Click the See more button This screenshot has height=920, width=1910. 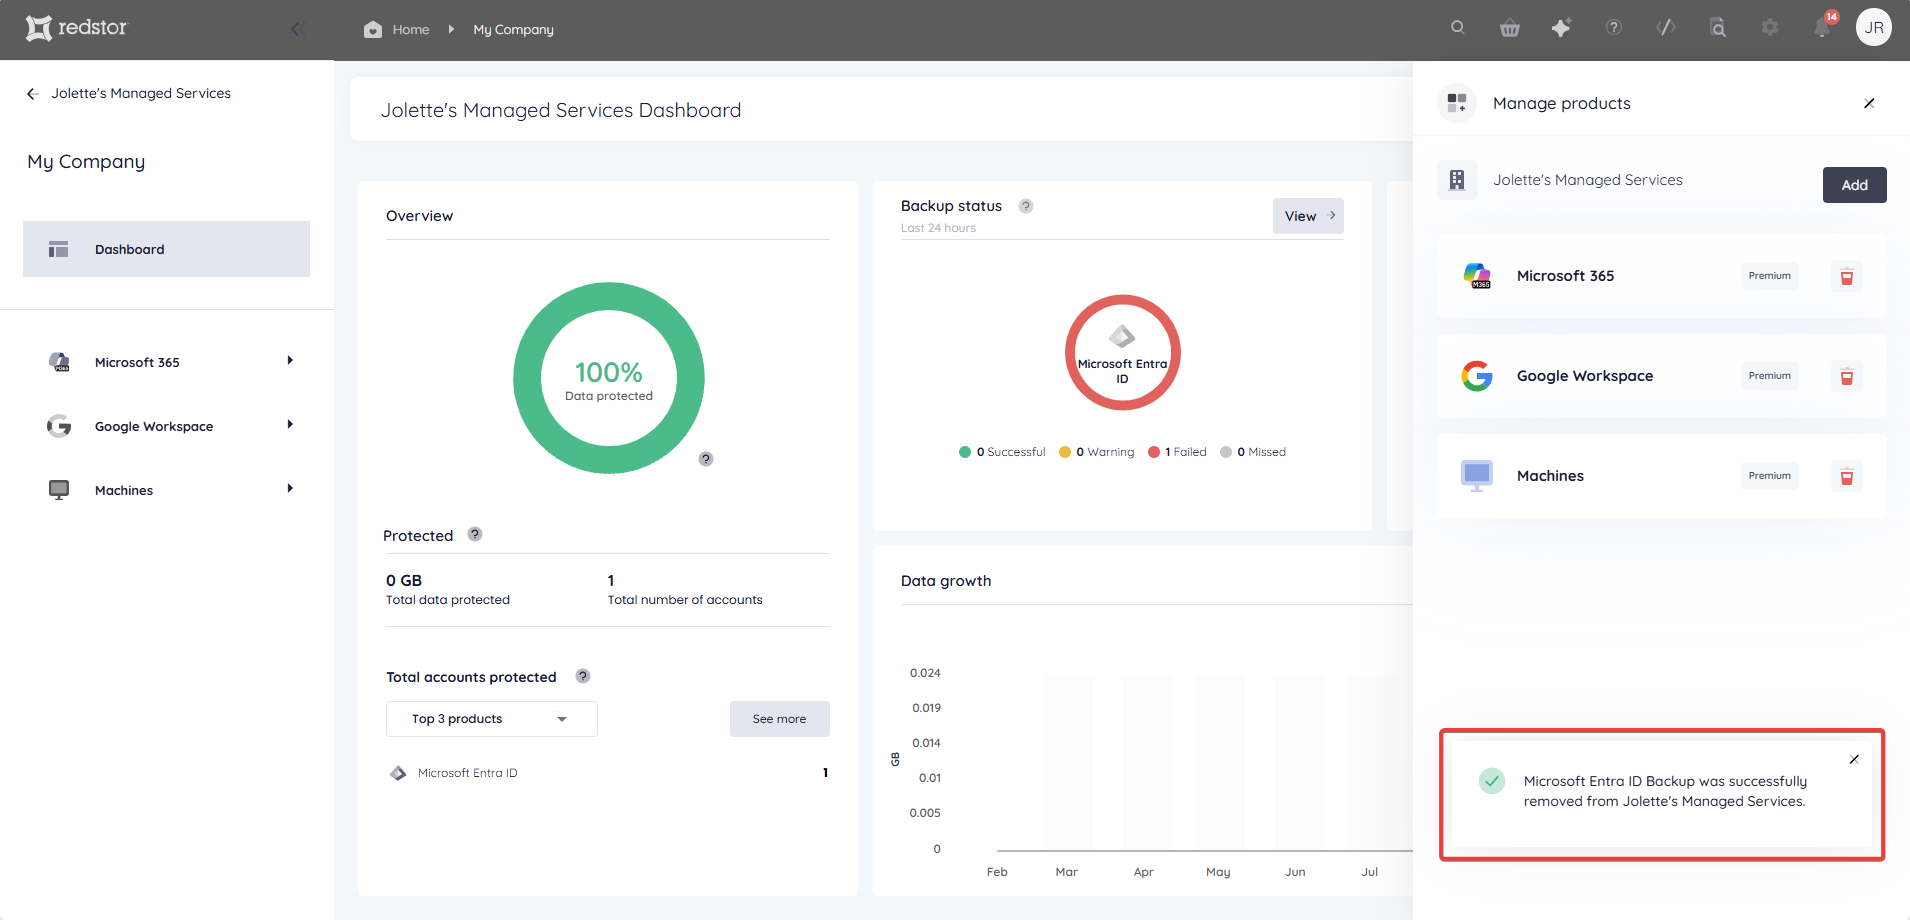click(780, 719)
